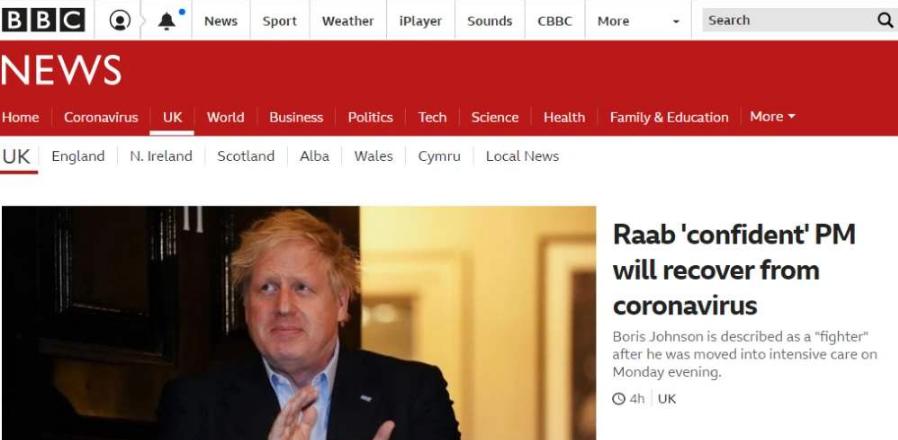
Task: Click the UK tag under the article
Action: pyautogui.click(x=667, y=399)
